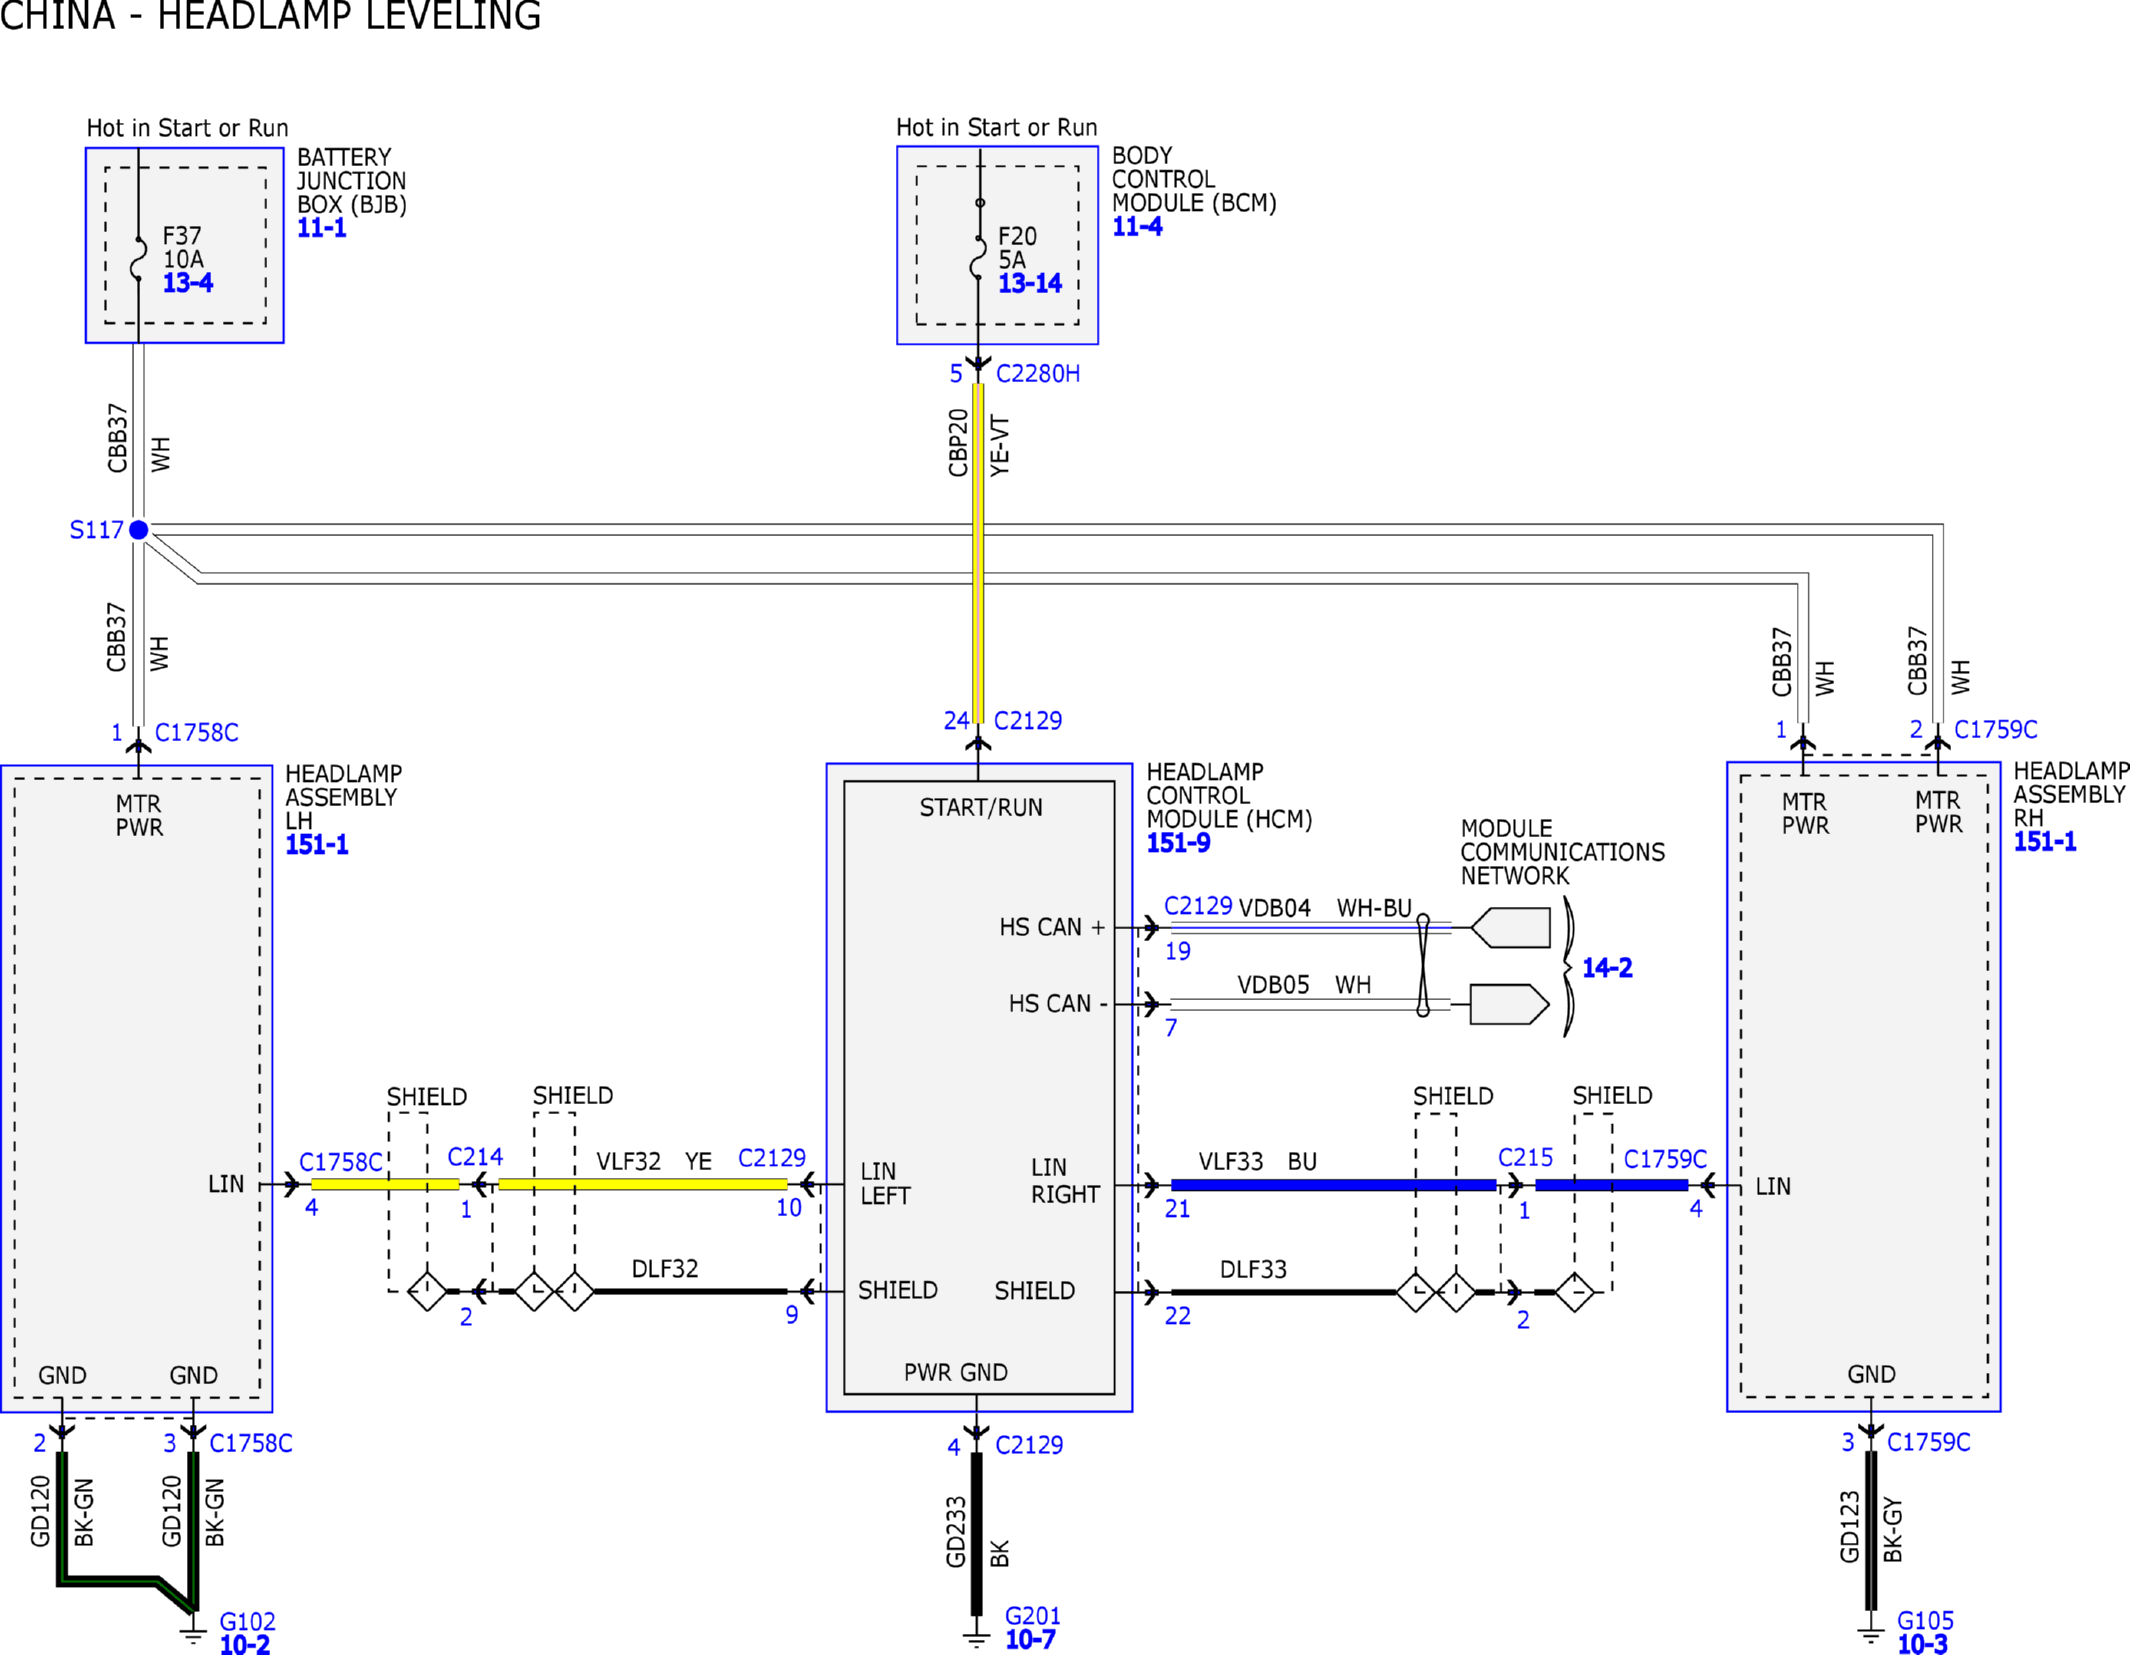Screen dimensions: 2130x1655
Task: Select connector label C2280H
Action: pyautogui.click(x=1038, y=374)
